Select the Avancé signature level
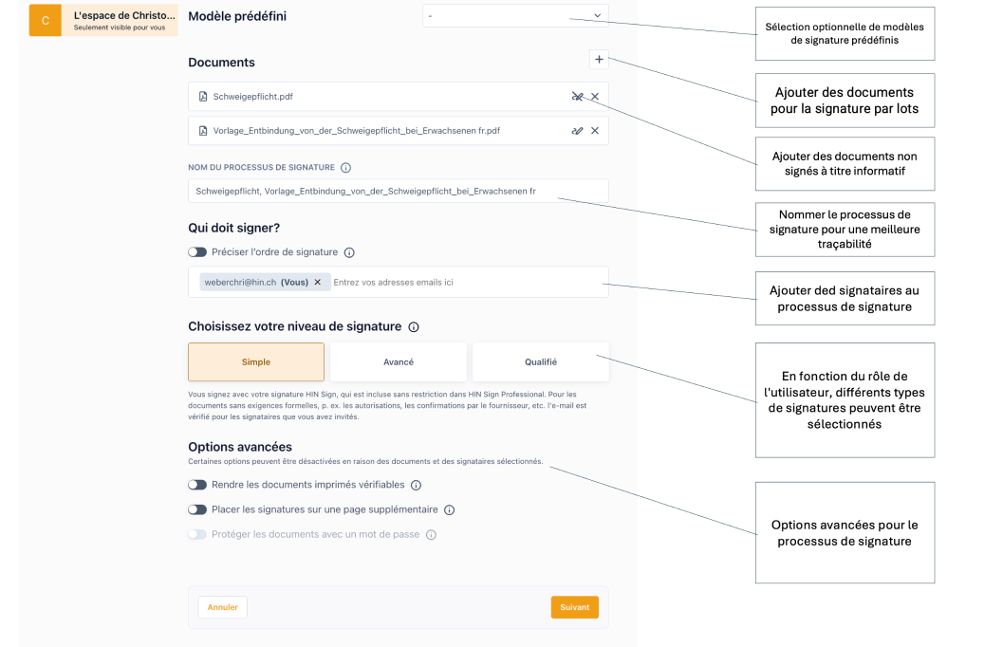Screen dimensions: 1003x647 (x=398, y=362)
